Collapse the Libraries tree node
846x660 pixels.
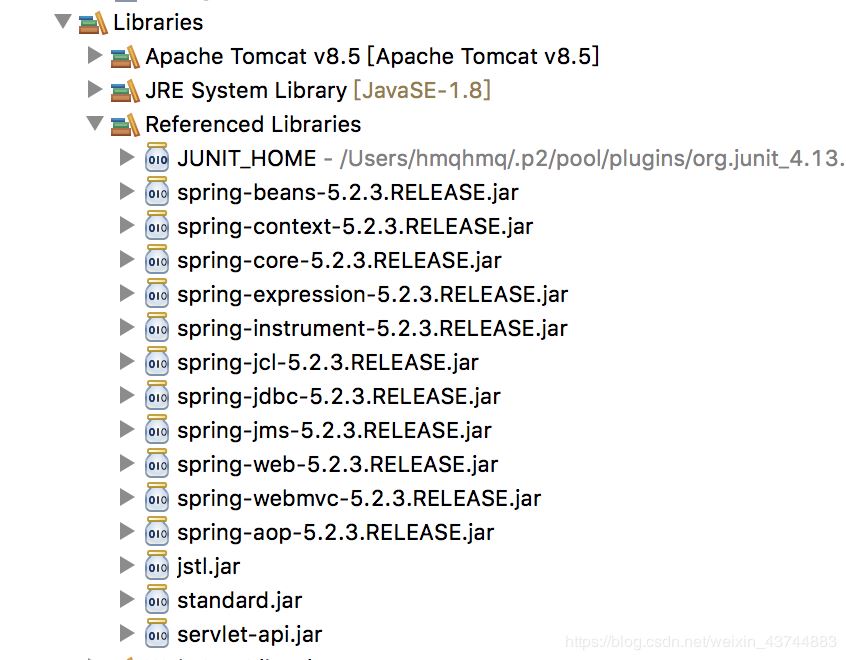tap(63, 21)
